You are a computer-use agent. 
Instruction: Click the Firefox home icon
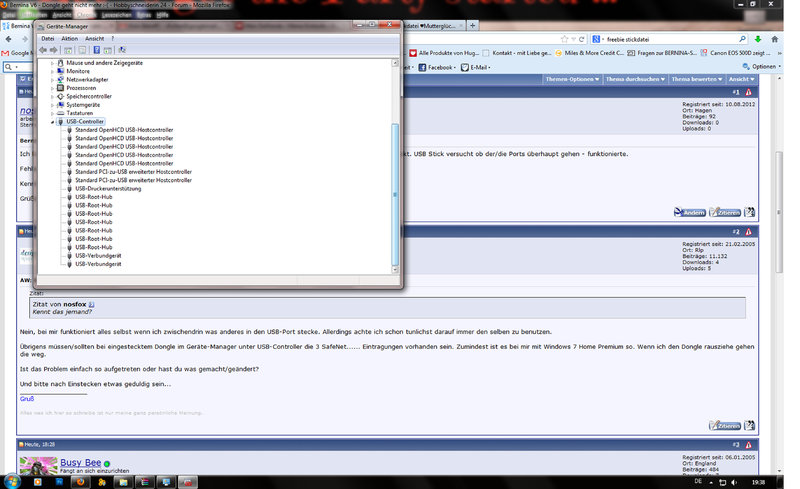(x=774, y=39)
